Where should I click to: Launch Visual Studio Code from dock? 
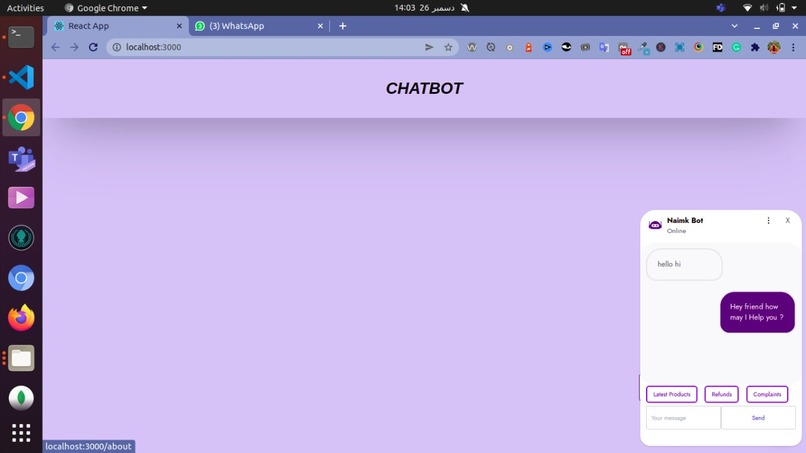(21, 77)
